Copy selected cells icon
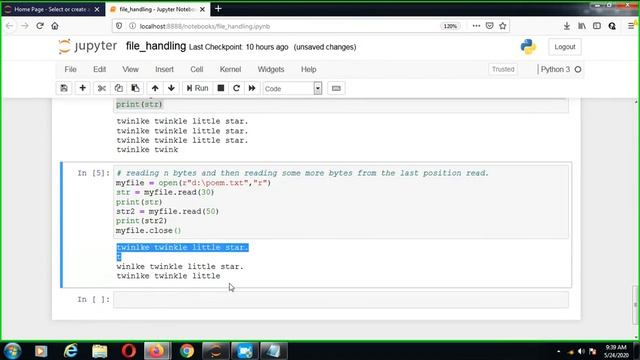This screenshot has width=640, height=360. pos(118,88)
